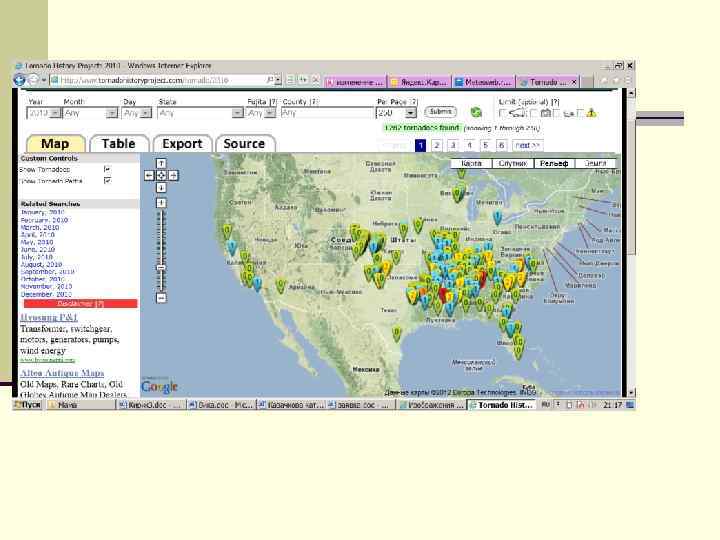Click the tornado marker near Minnesota top

click(x=461, y=173)
